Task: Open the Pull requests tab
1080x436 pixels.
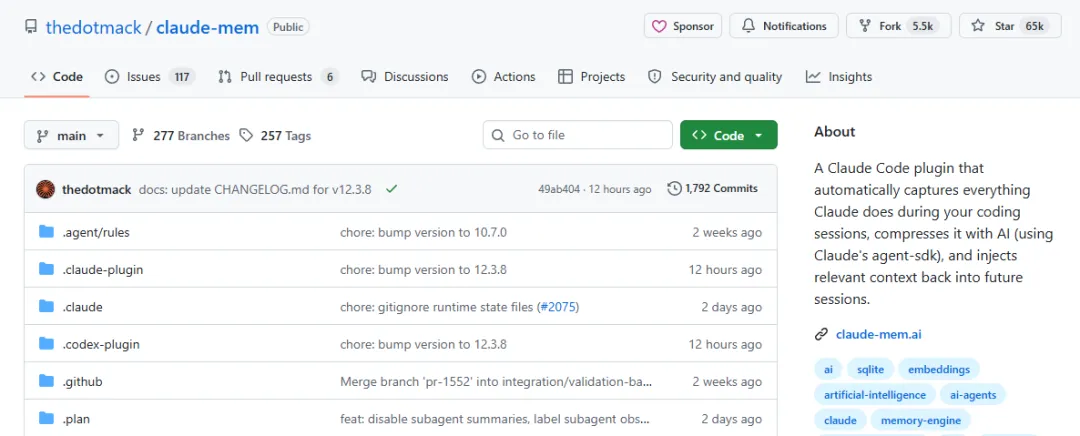Action: 276,77
